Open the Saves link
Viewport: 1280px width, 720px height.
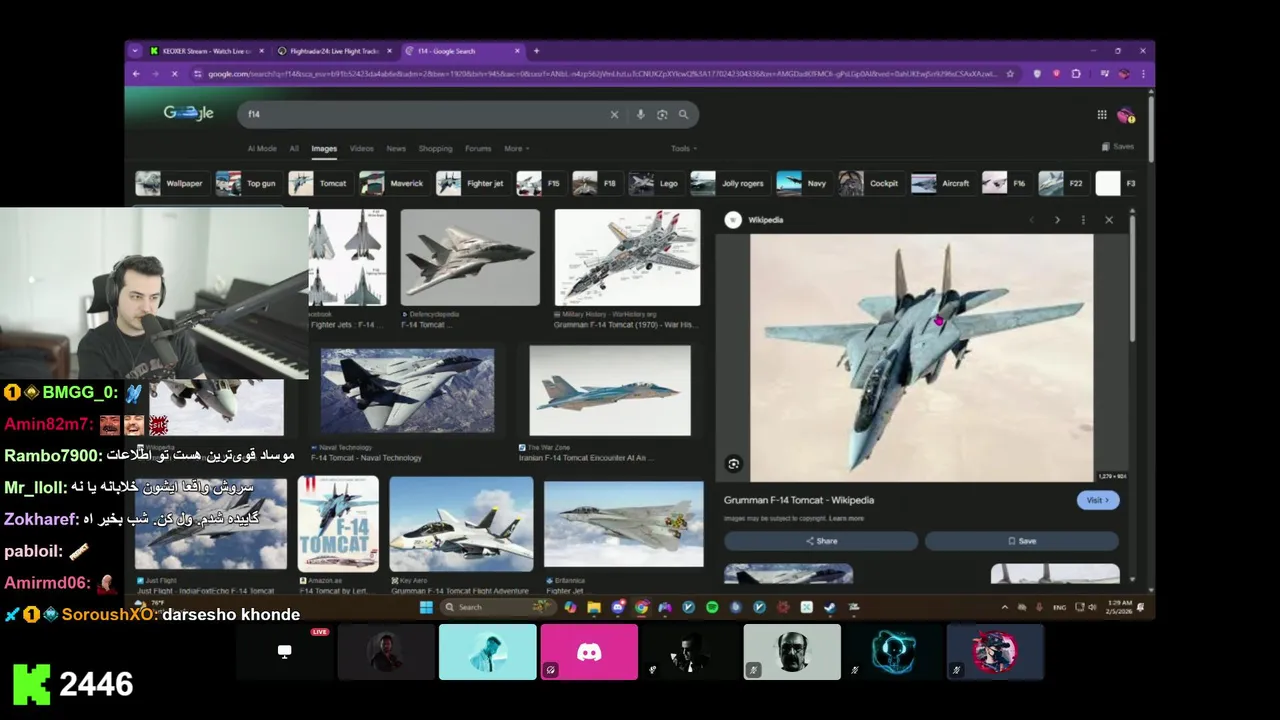point(1118,147)
